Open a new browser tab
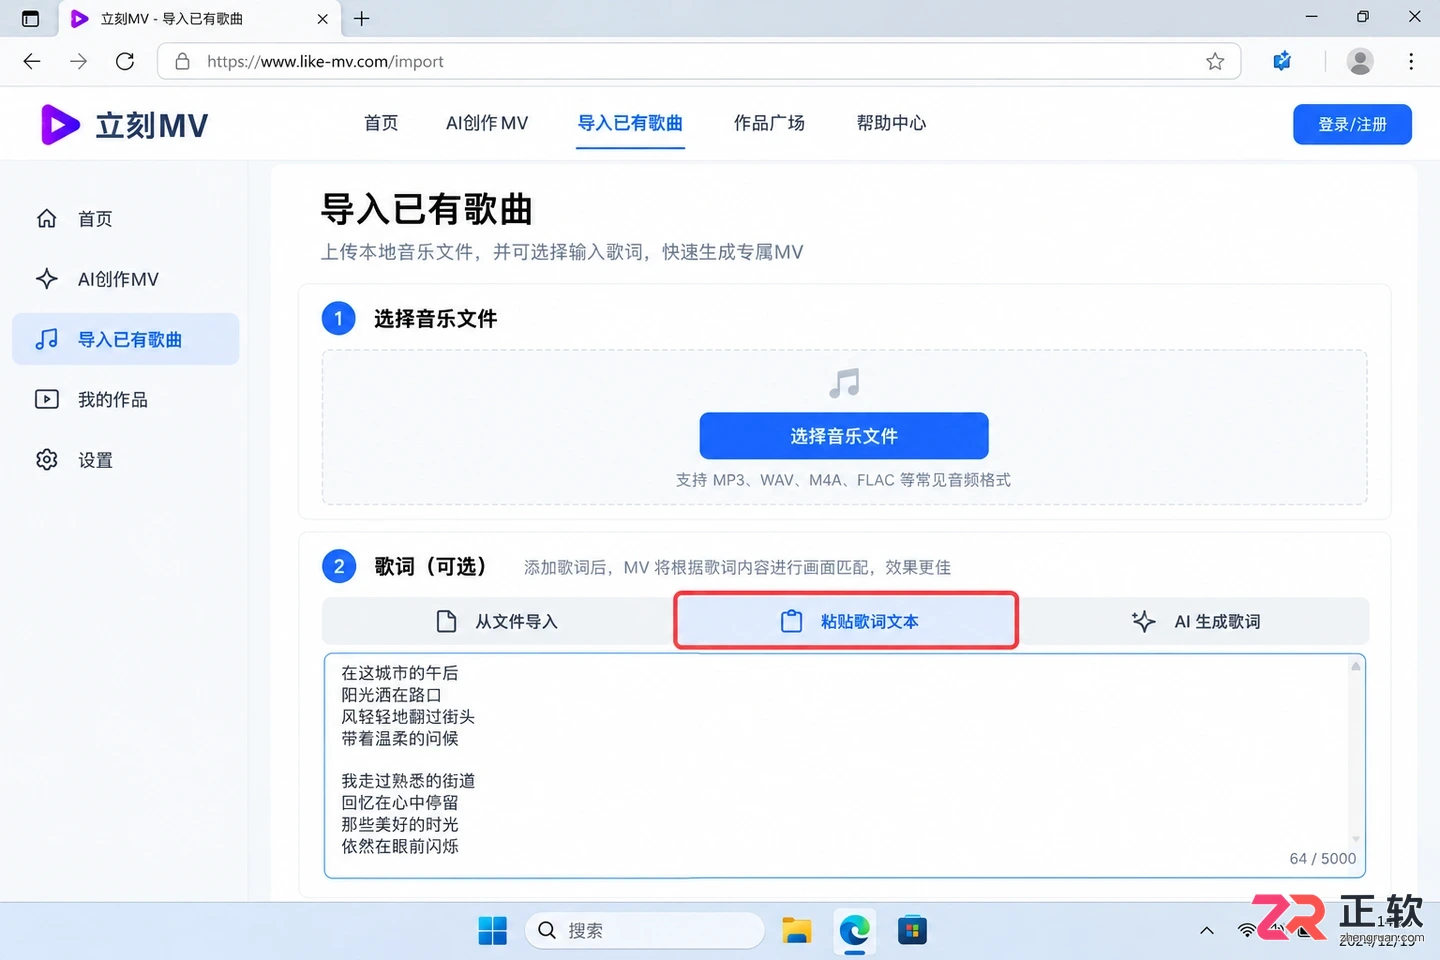This screenshot has width=1440, height=960. click(362, 18)
